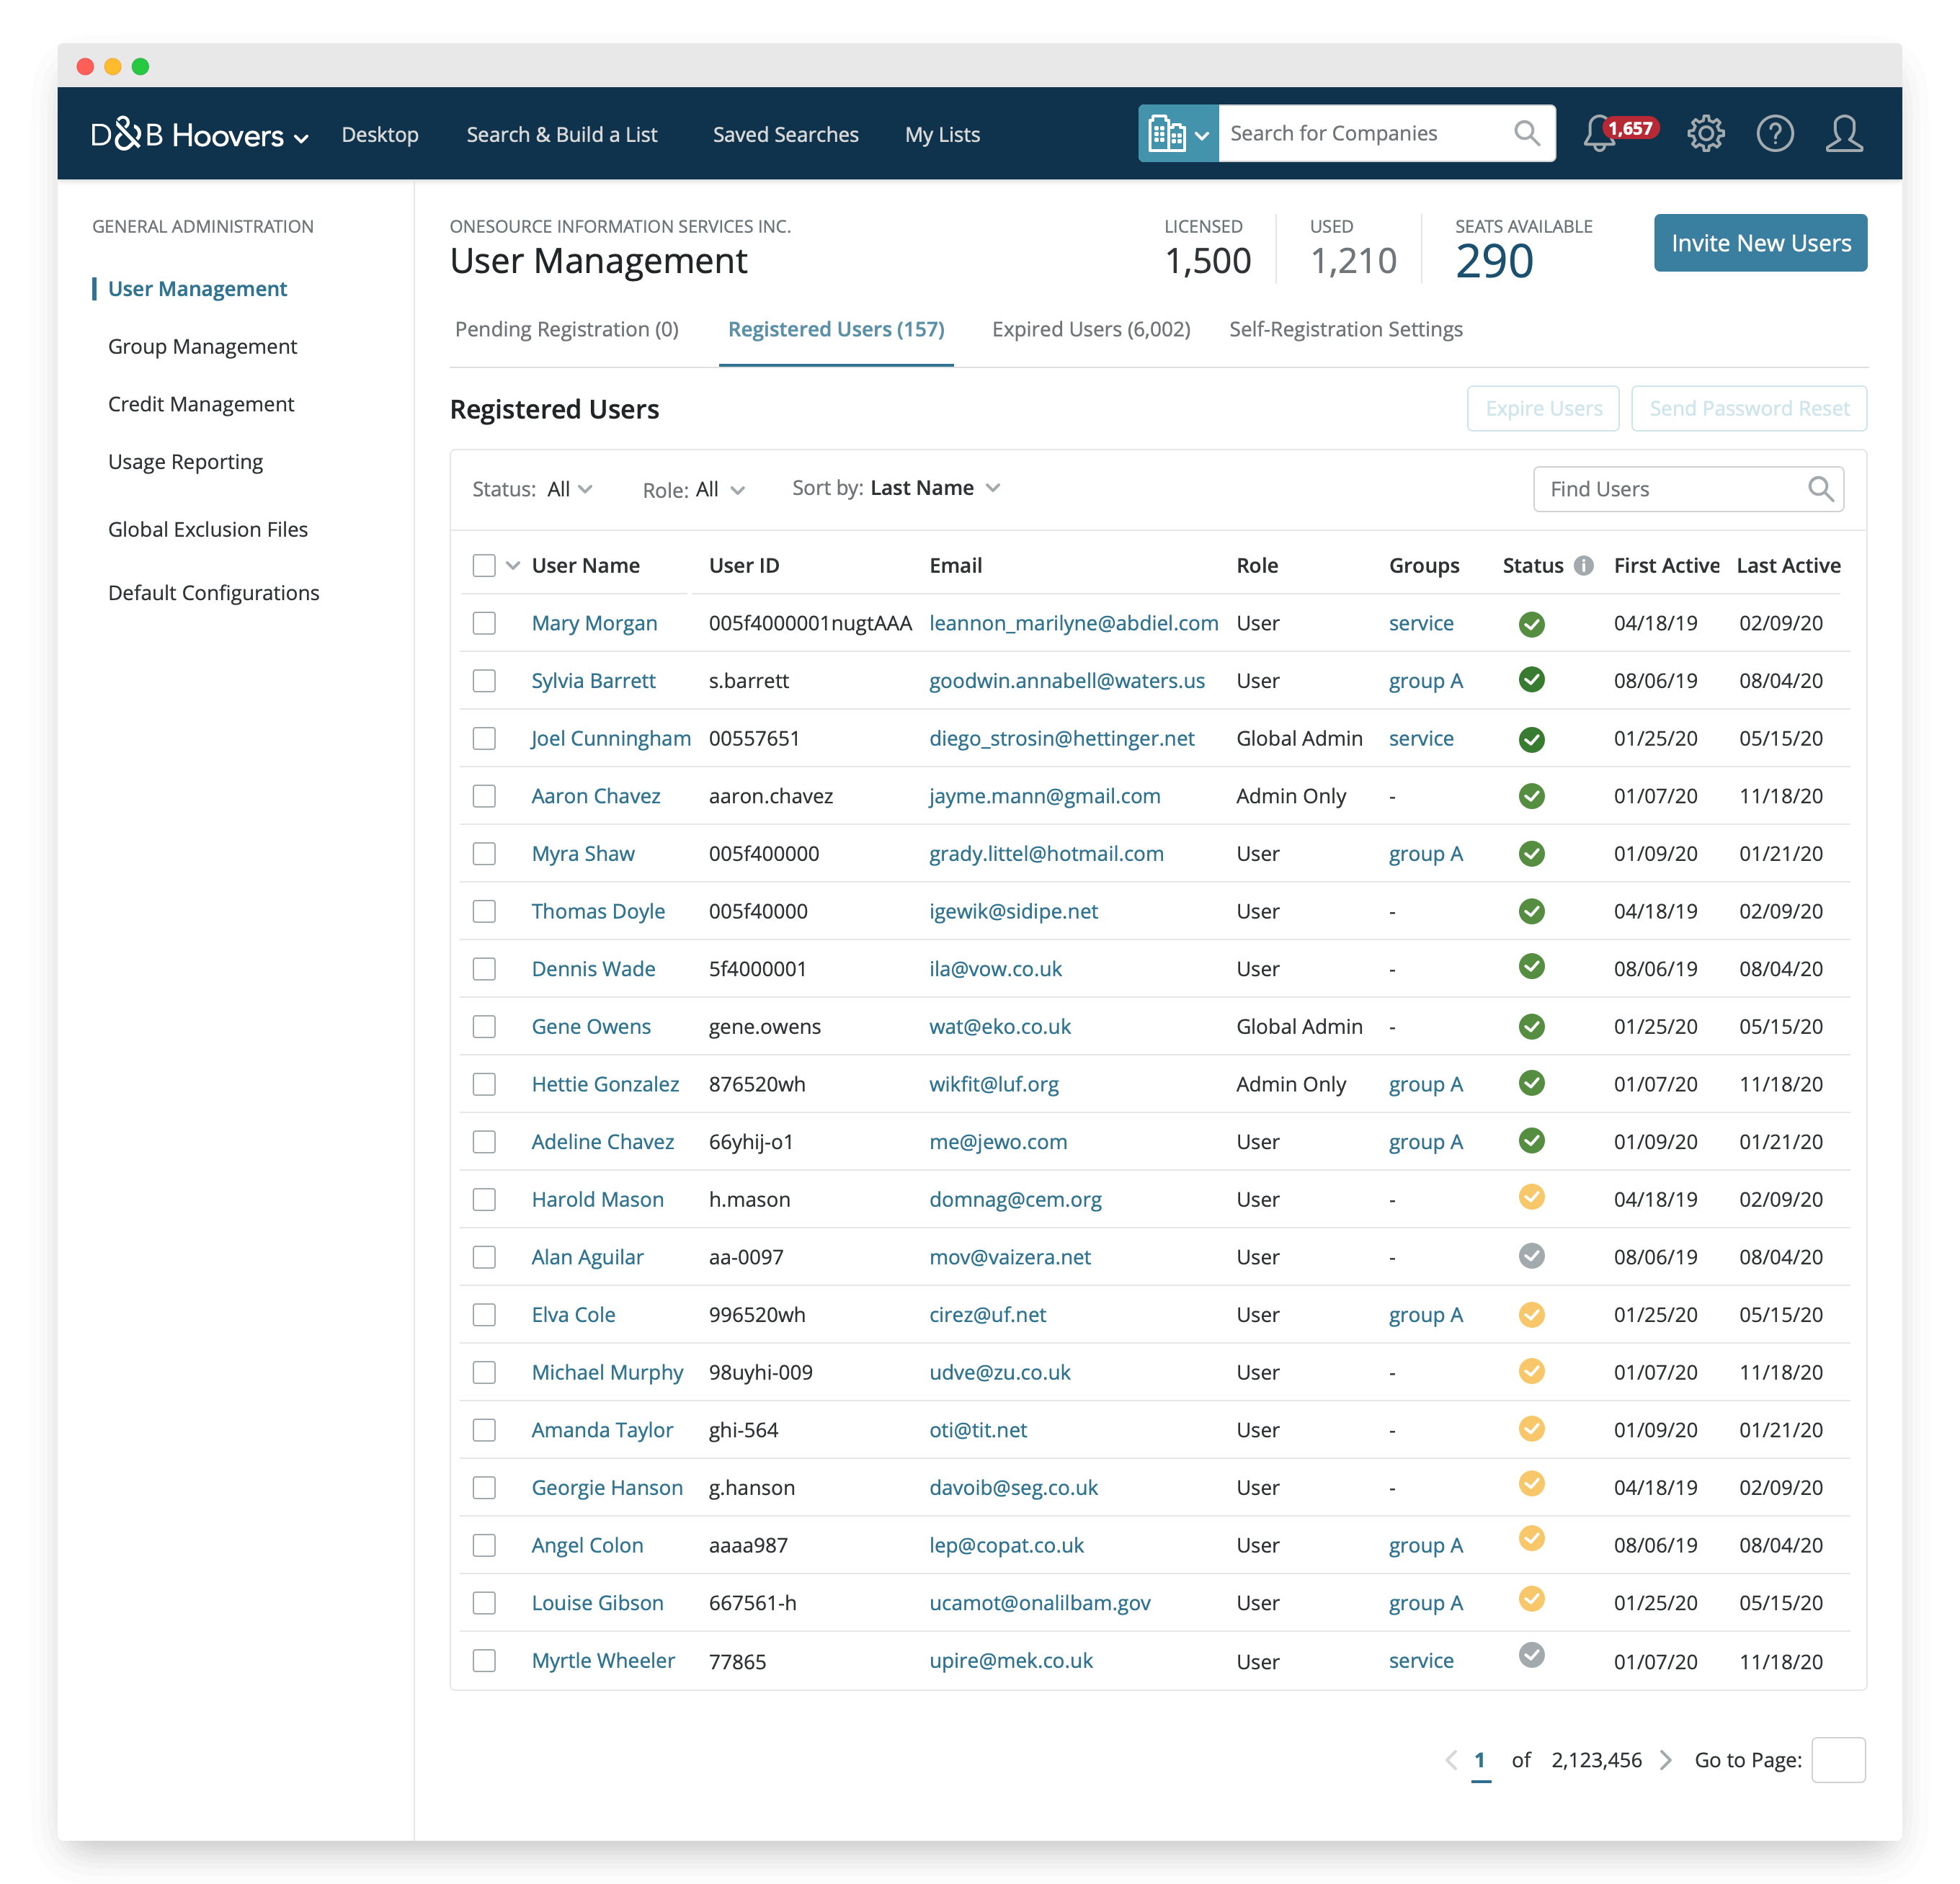
Task: Click the Go to Page input field
Action: pos(1838,1760)
